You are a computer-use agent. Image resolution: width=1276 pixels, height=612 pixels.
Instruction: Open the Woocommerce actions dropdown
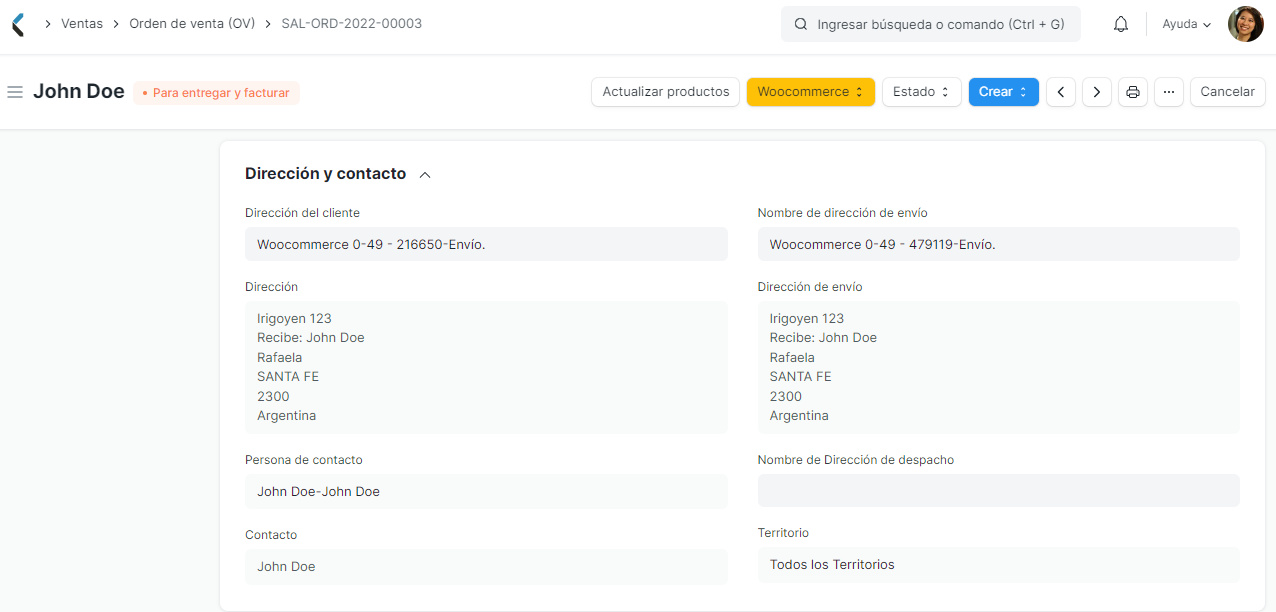[810, 91]
